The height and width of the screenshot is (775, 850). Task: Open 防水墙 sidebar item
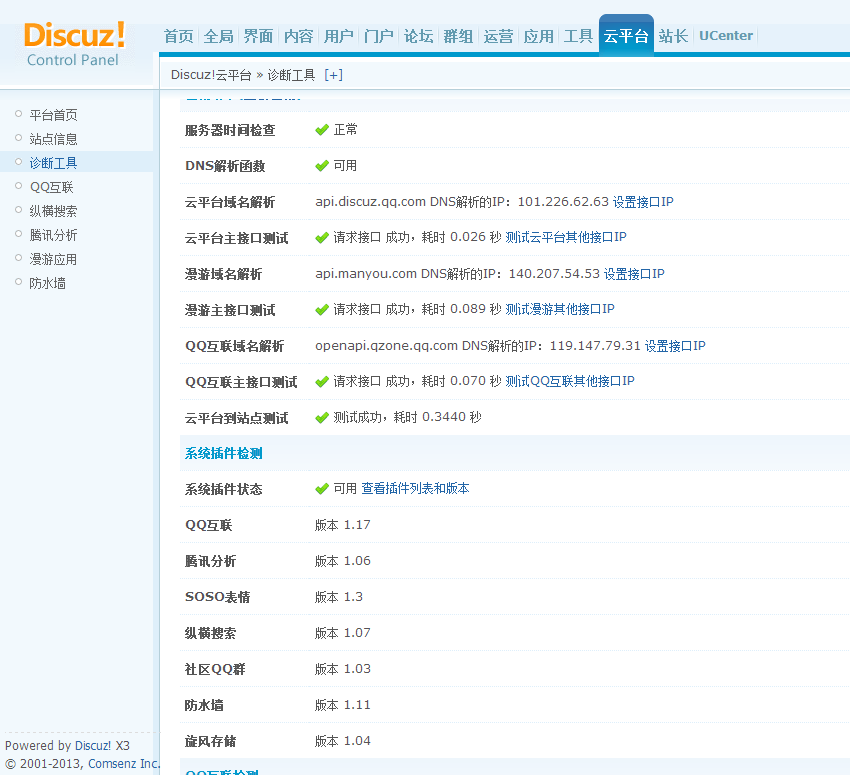click(47, 283)
